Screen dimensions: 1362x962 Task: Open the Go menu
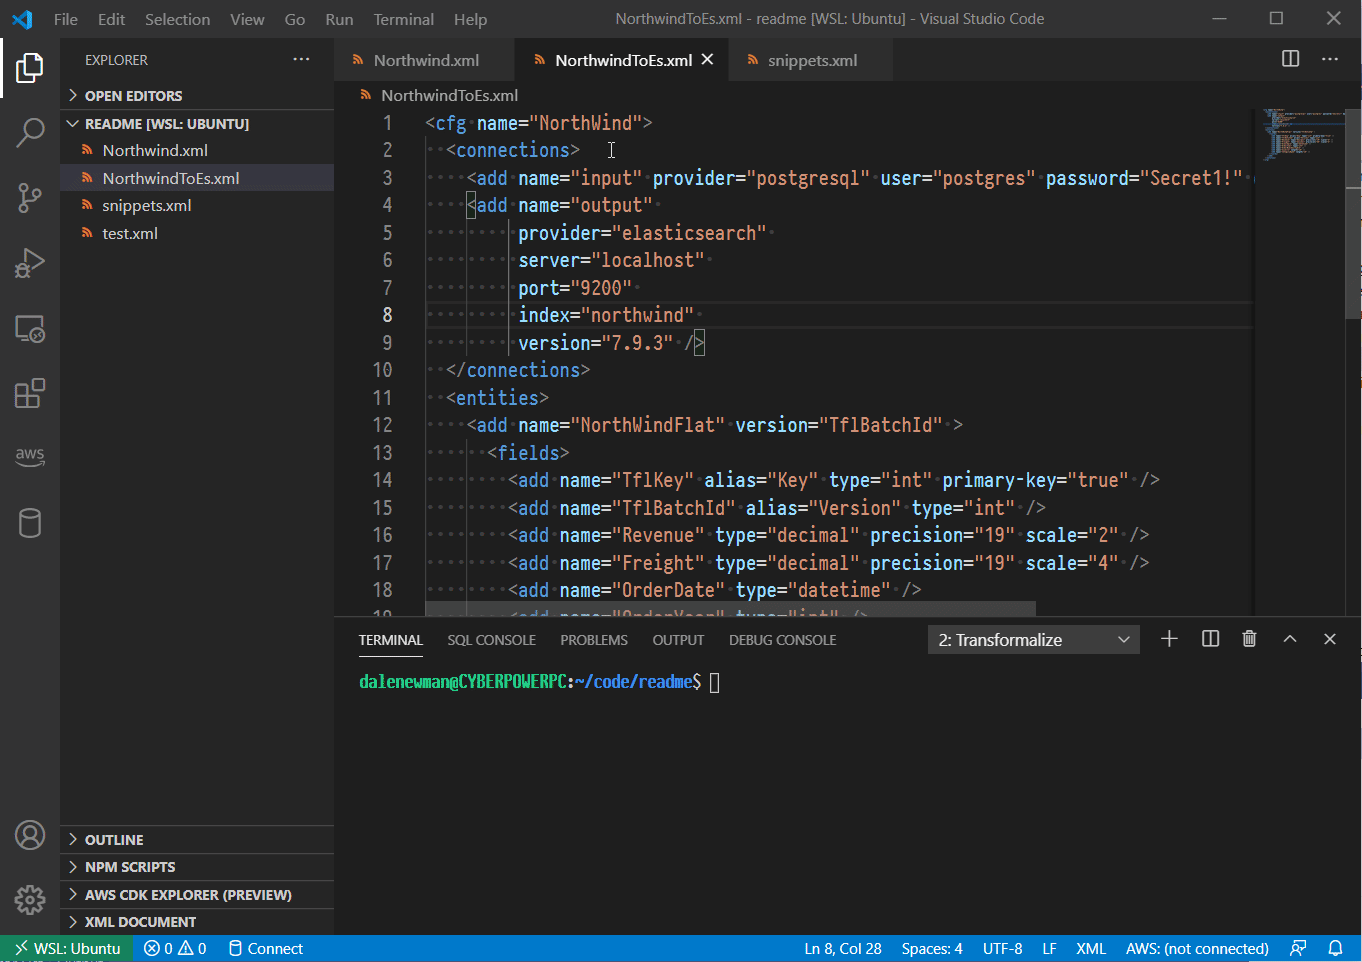[x=294, y=19]
